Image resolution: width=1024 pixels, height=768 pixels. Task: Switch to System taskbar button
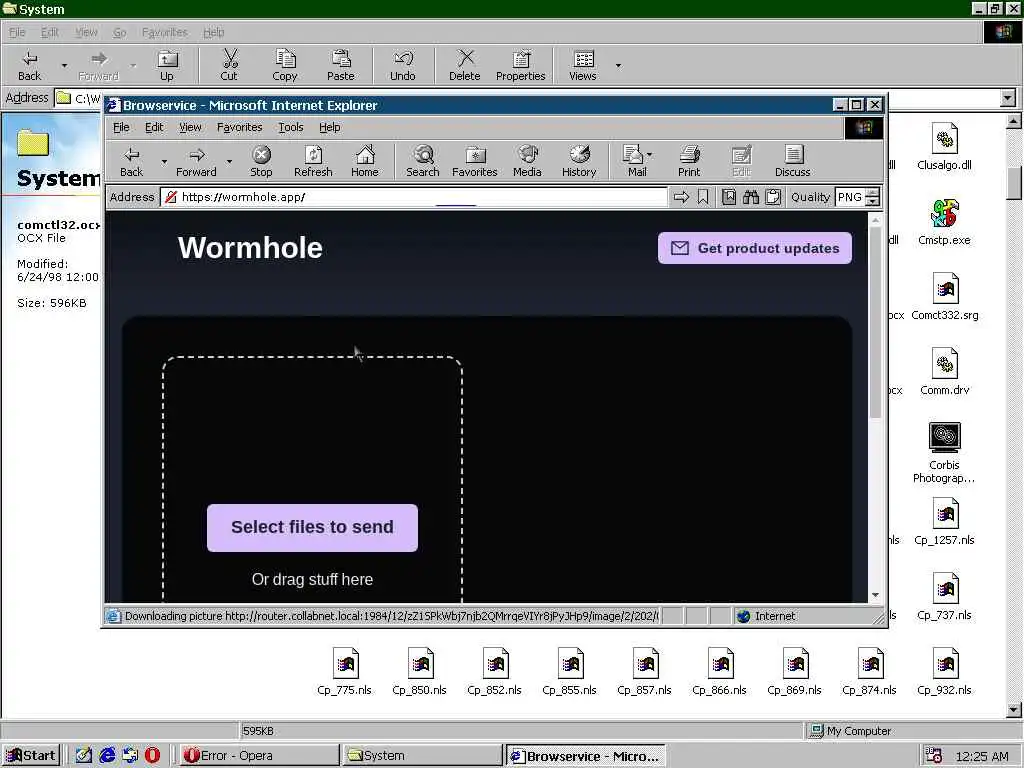(x=422, y=756)
